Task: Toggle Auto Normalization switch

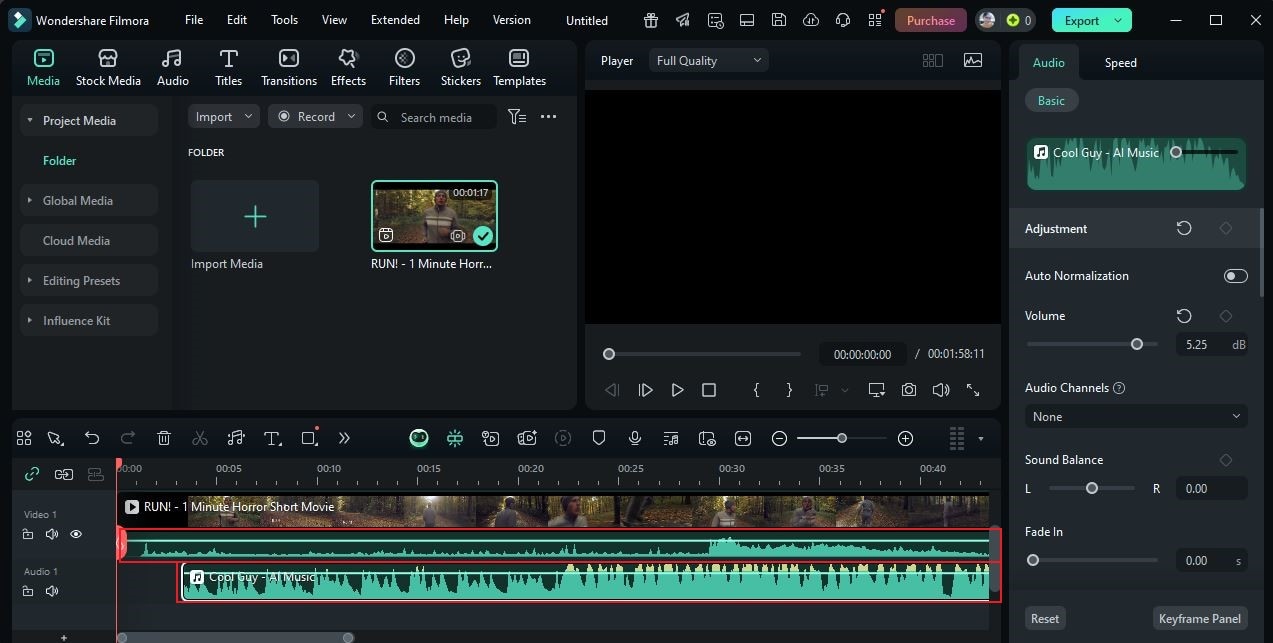Action: (x=1236, y=276)
